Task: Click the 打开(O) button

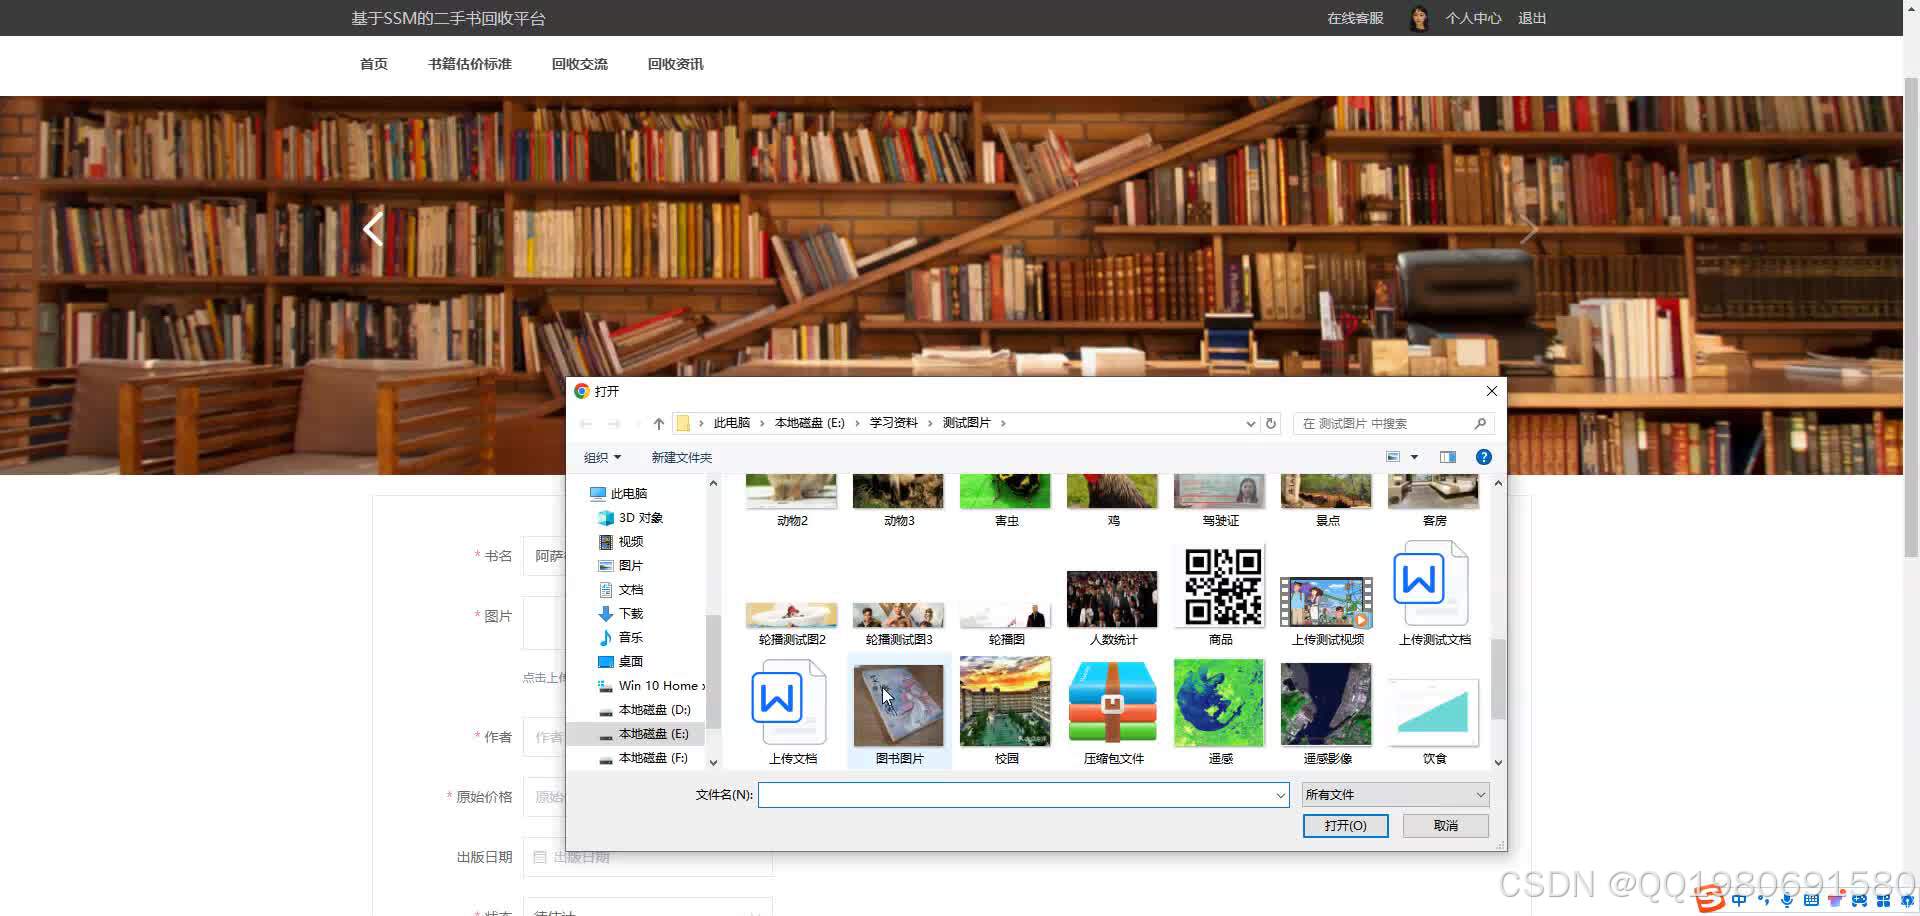Action: click(1345, 826)
